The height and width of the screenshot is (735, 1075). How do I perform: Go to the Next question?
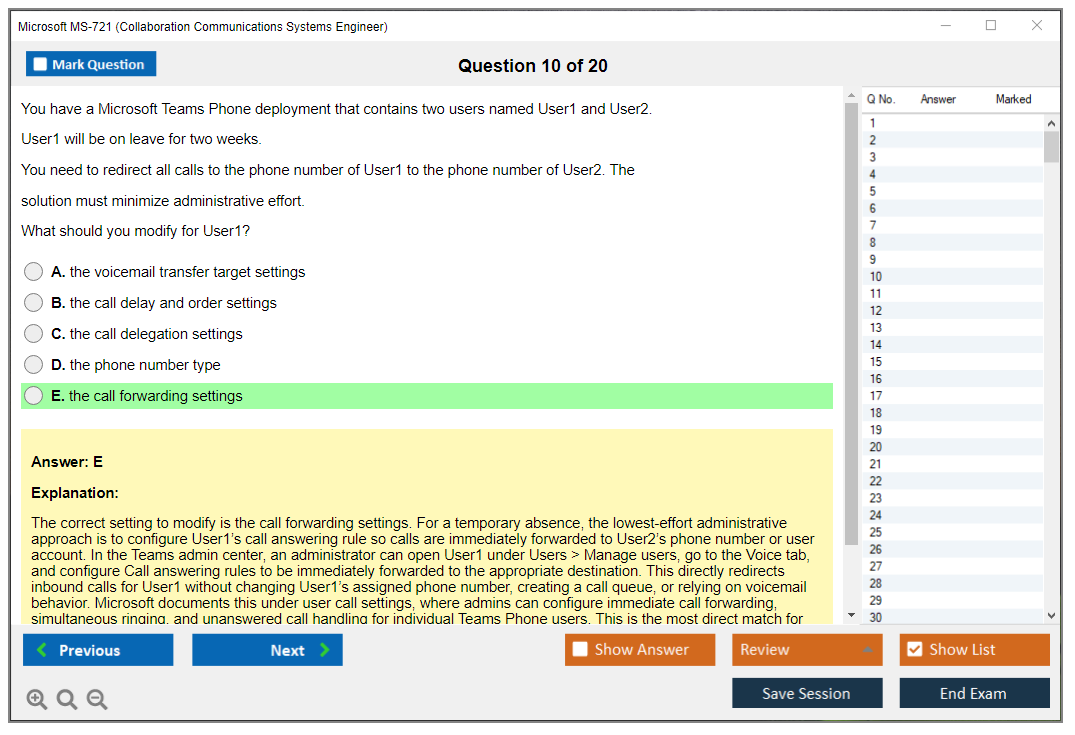tap(267, 650)
